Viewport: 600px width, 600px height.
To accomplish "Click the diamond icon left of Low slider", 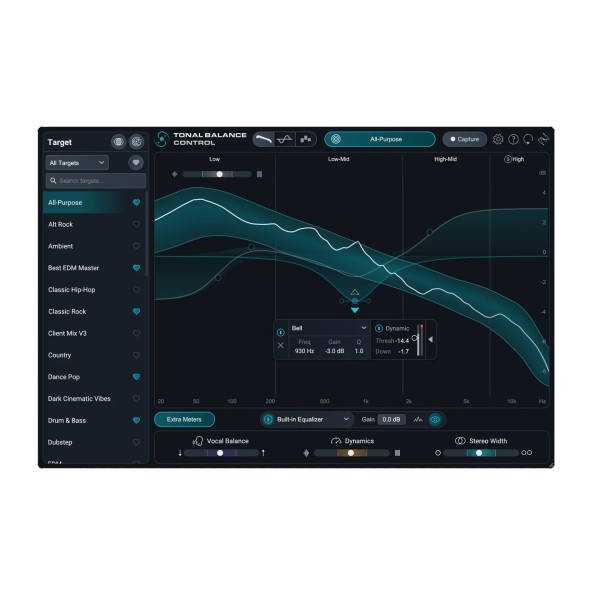I will (x=174, y=174).
